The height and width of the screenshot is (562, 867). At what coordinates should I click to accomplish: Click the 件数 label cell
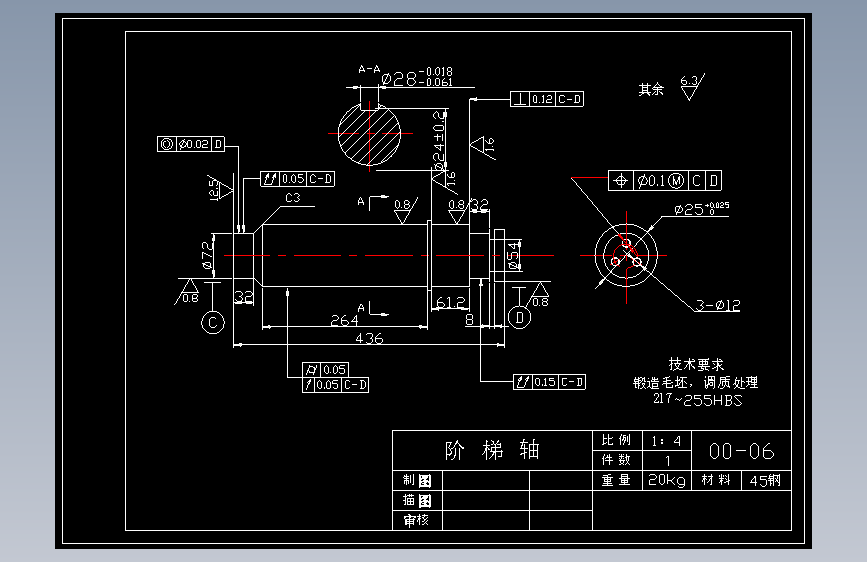tap(617, 460)
